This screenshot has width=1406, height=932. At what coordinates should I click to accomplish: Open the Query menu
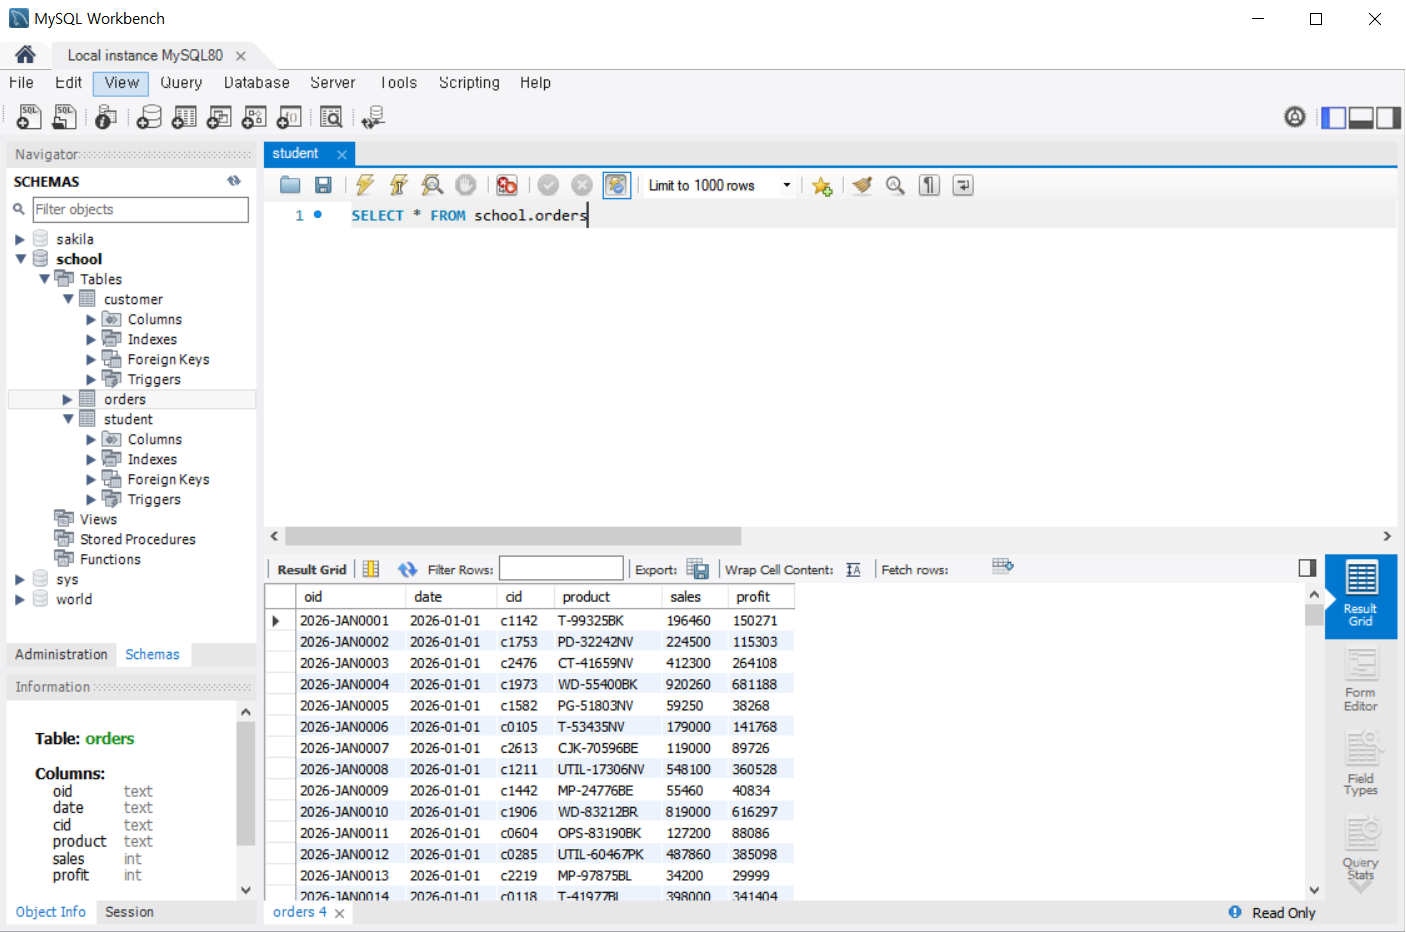point(181,83)
